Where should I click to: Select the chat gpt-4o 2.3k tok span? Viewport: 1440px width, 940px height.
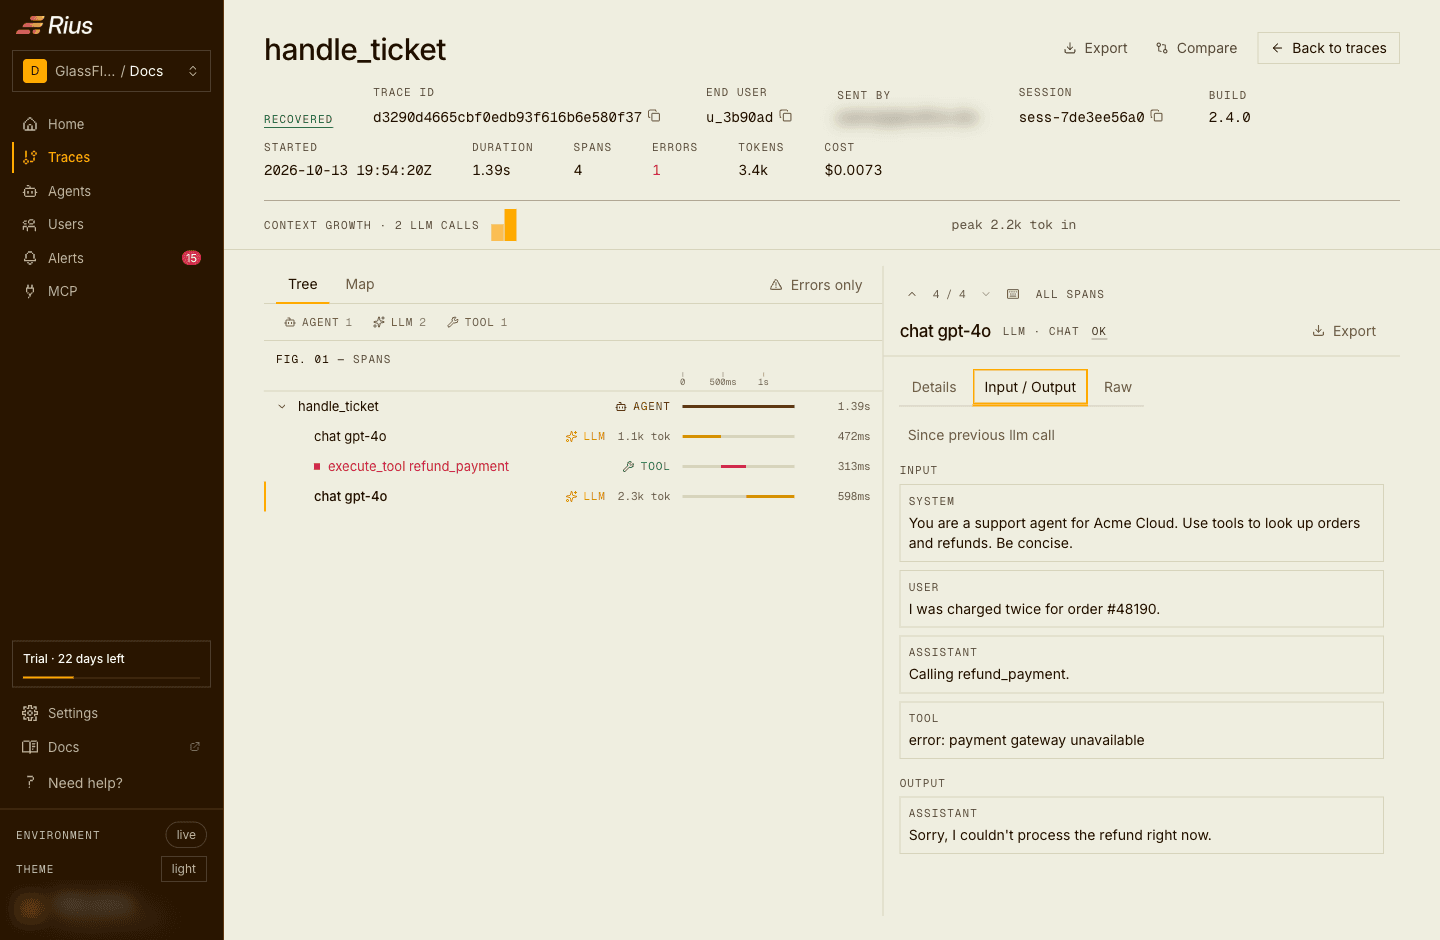point(573,497)
